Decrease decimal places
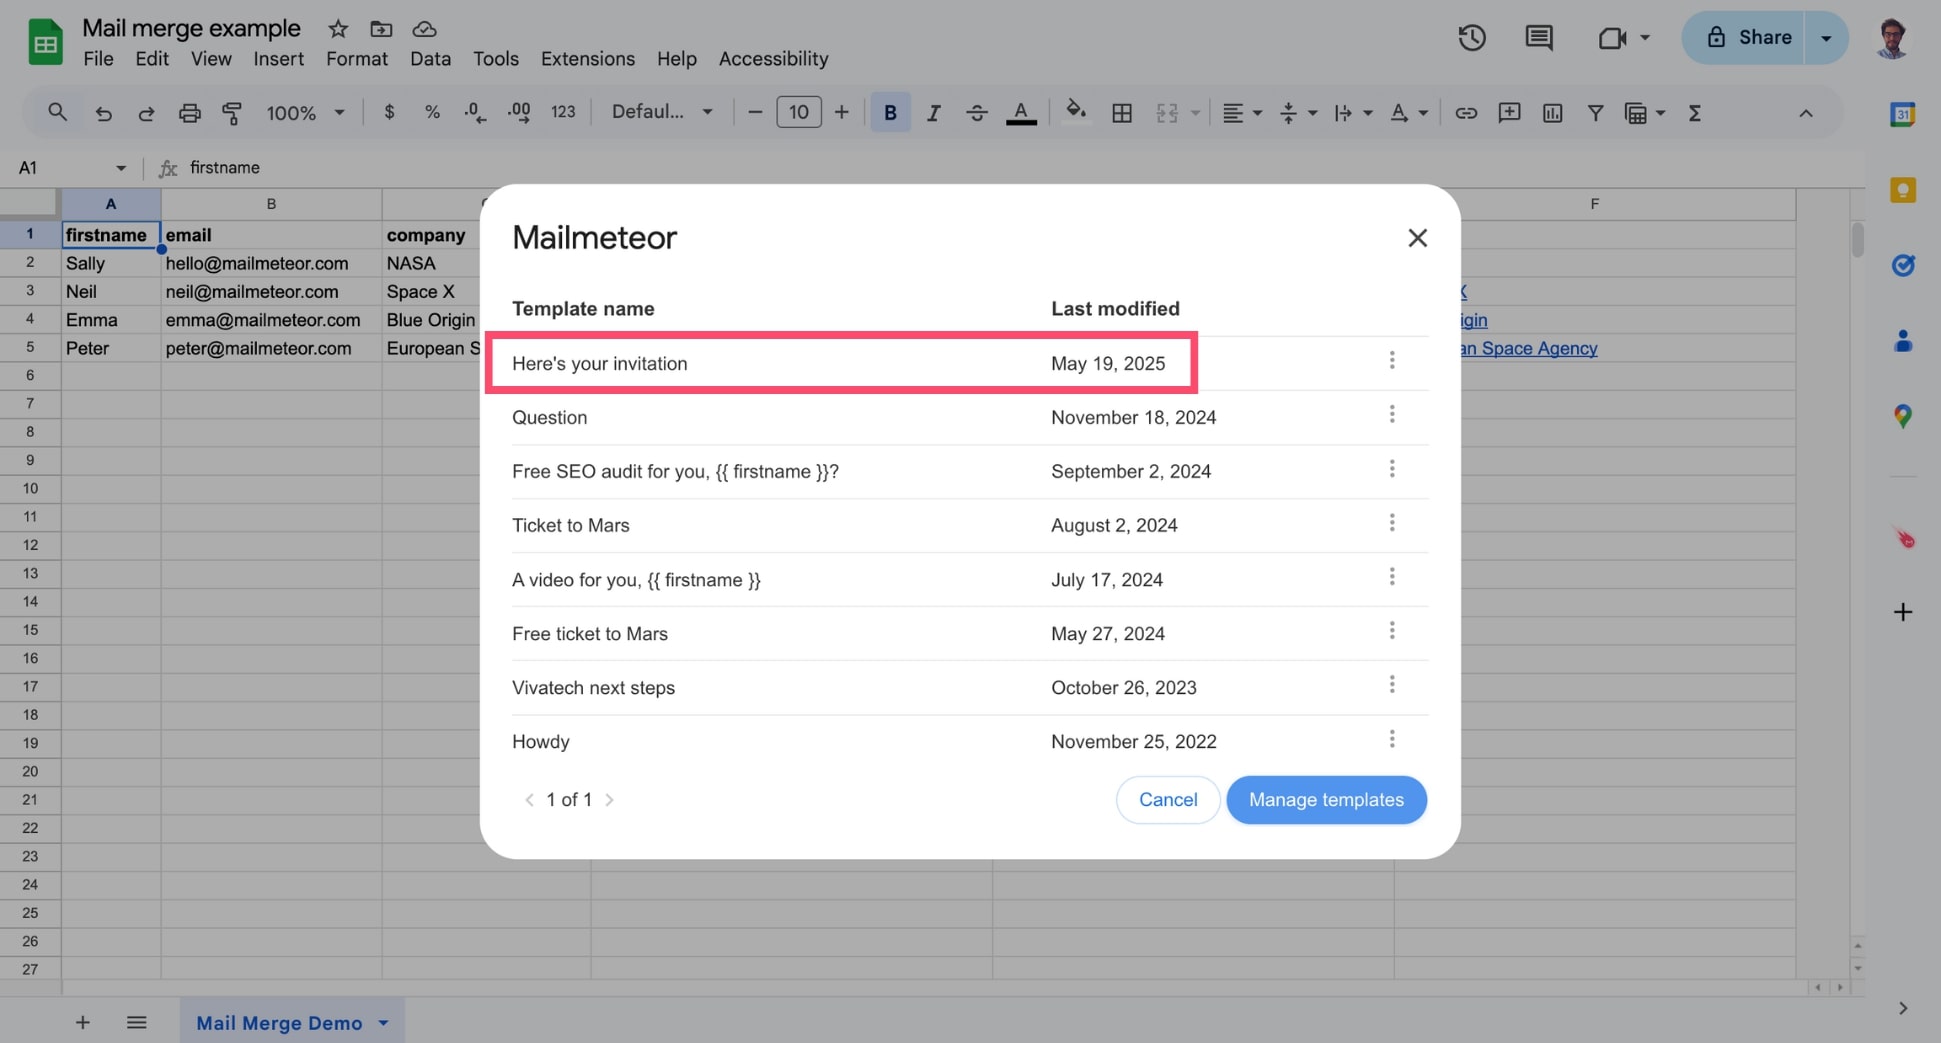The width and height of the screenshot is (1941, 1043). click(475, 113)
